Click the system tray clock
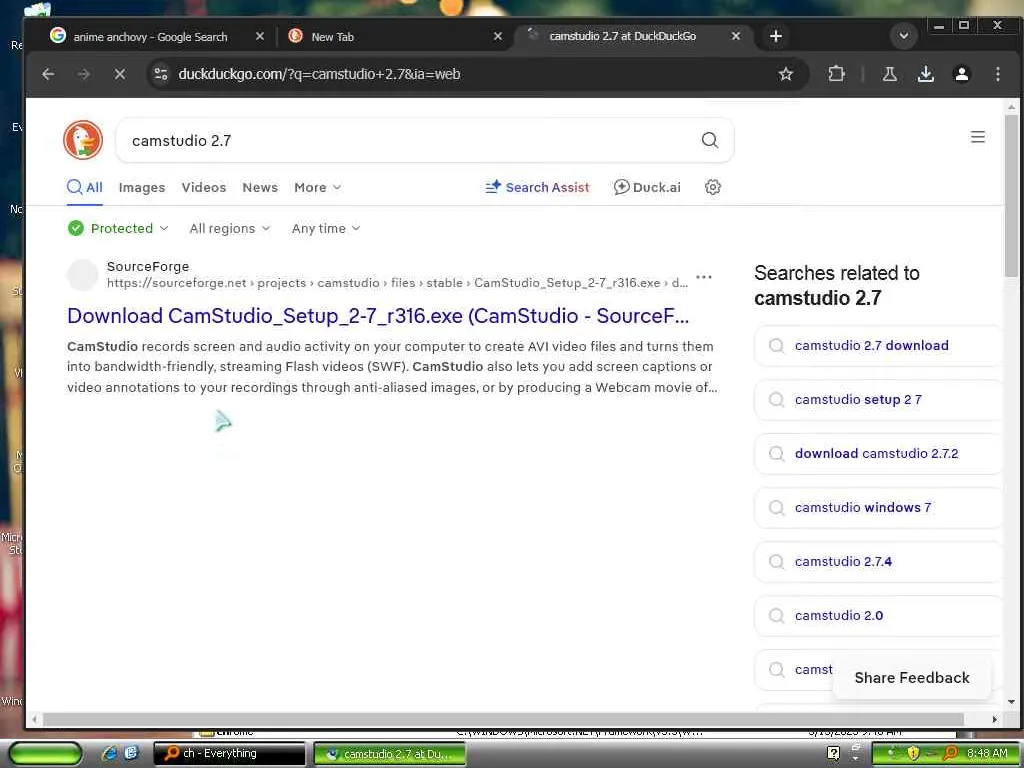The width and height of the screenshot is (1024, 768). point(987,754)
